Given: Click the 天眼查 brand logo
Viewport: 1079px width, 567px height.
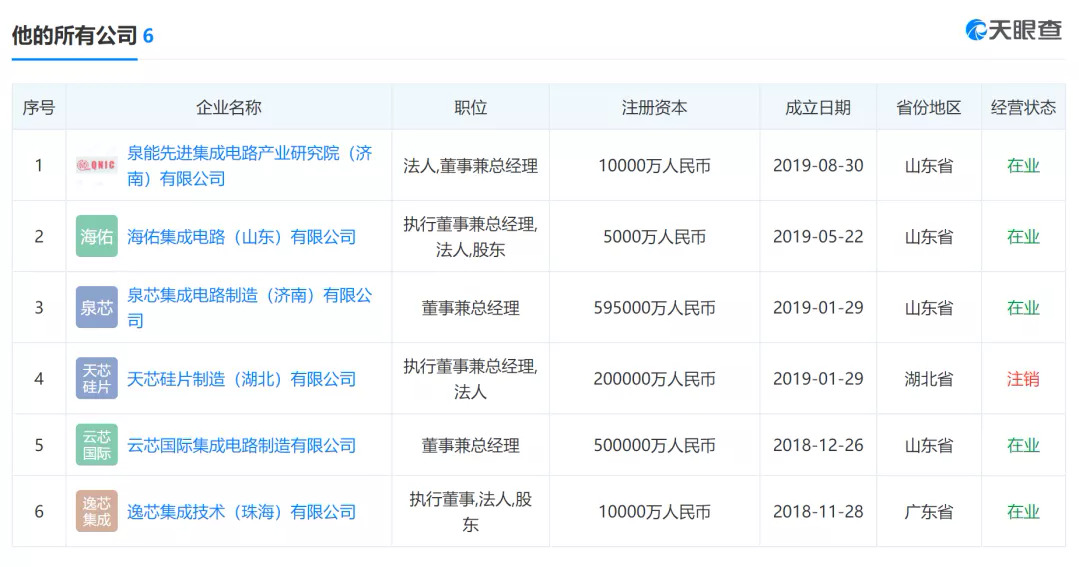Looking at the screenshot, I should [1013, 30].
